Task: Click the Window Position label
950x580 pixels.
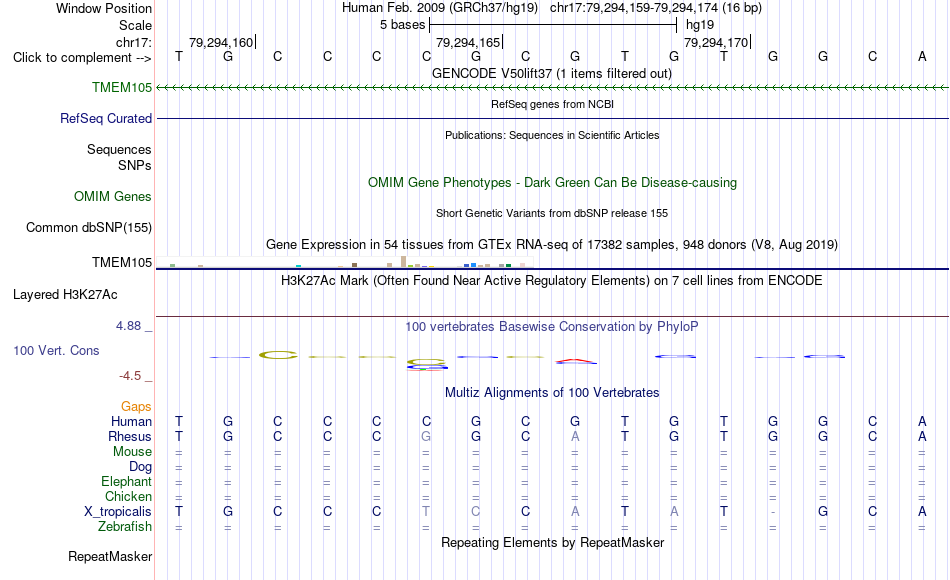Action: pyautogui.click(x=104, y=8)
